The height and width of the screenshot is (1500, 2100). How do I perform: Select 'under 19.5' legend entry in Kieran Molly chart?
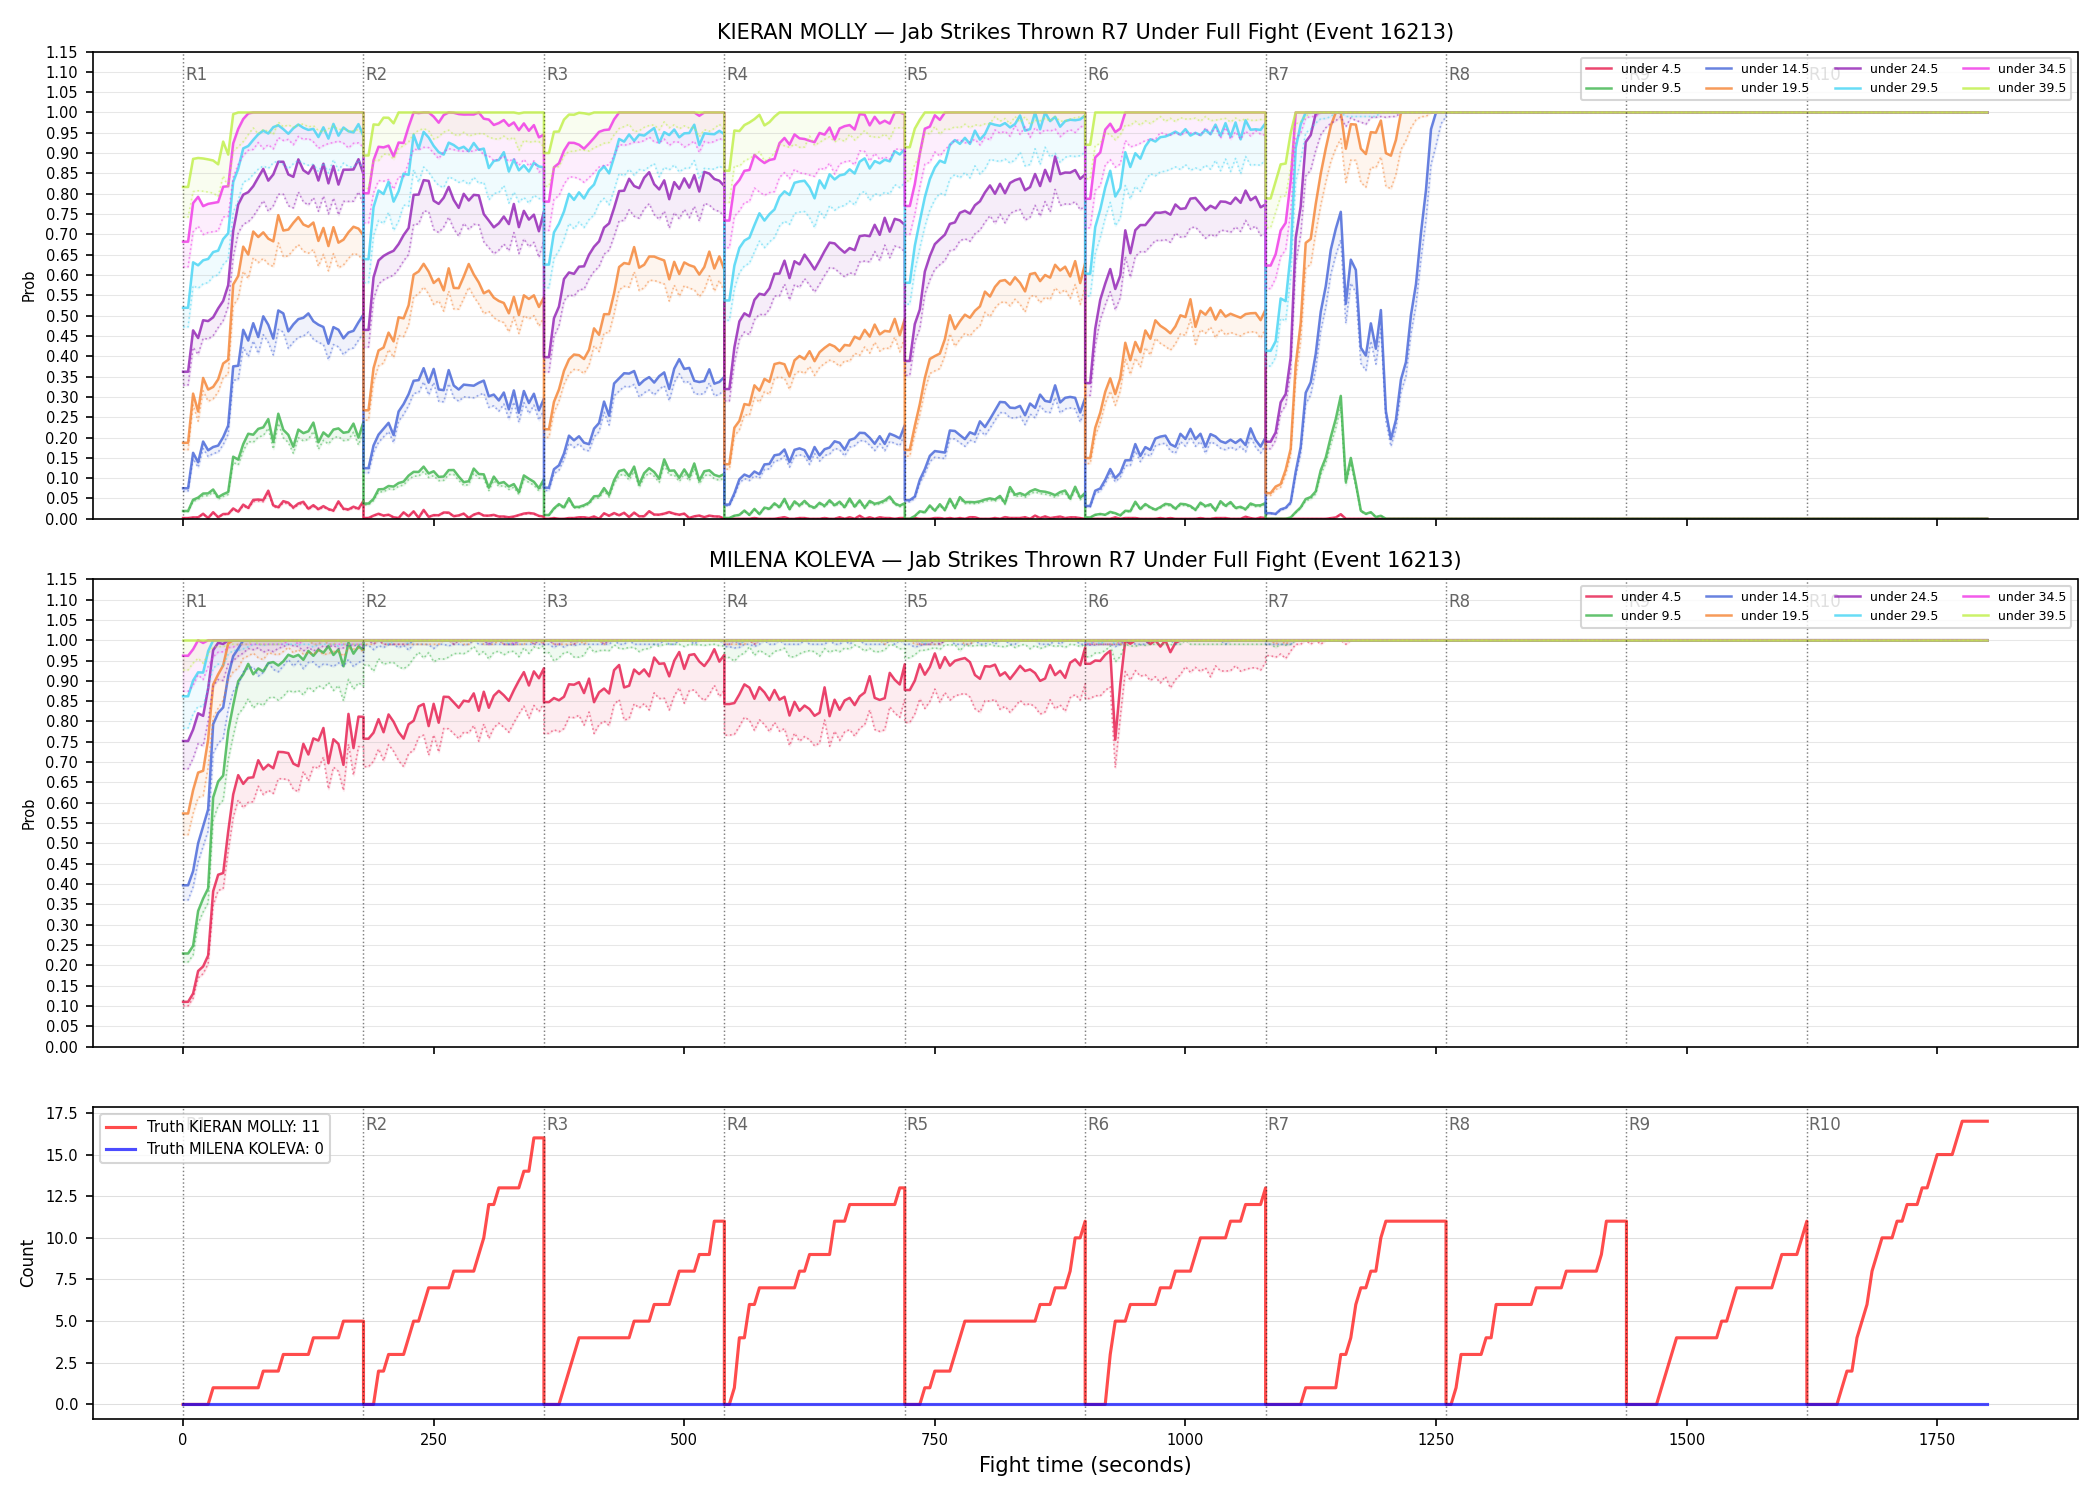pos(1757,88)
